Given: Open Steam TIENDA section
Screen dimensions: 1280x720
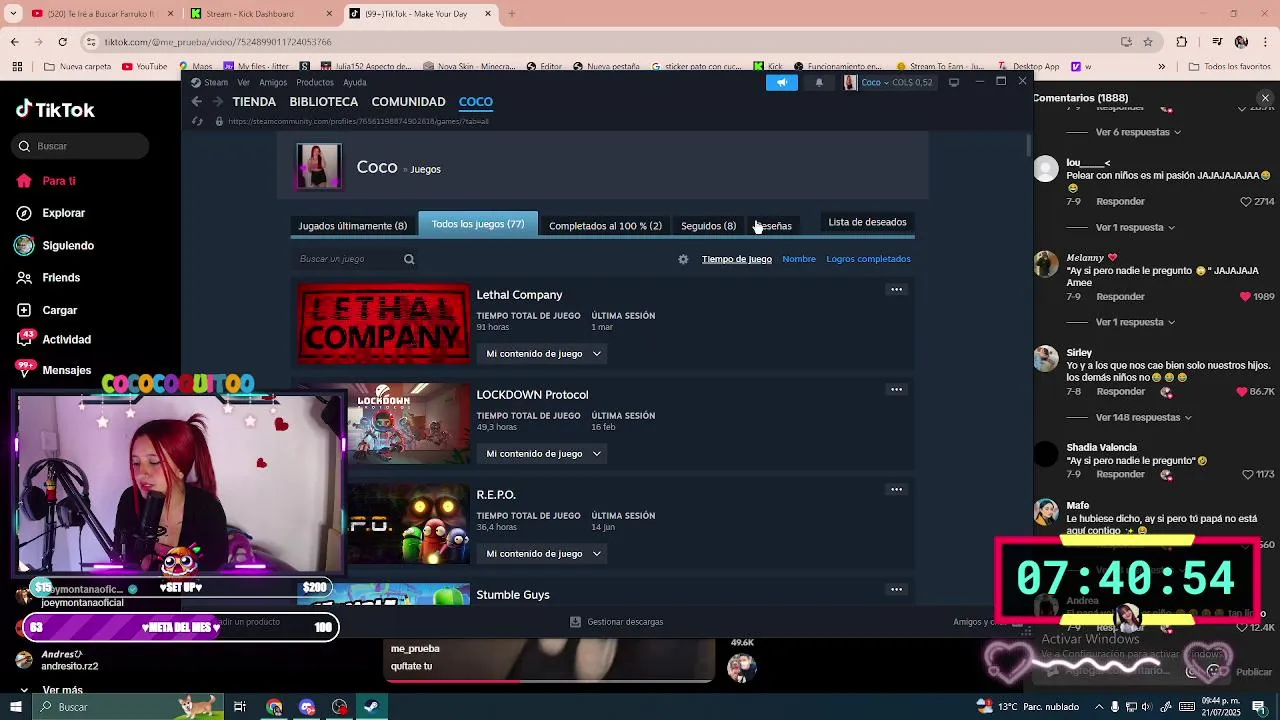Looking at the screenshot, I should pos(254,102).
